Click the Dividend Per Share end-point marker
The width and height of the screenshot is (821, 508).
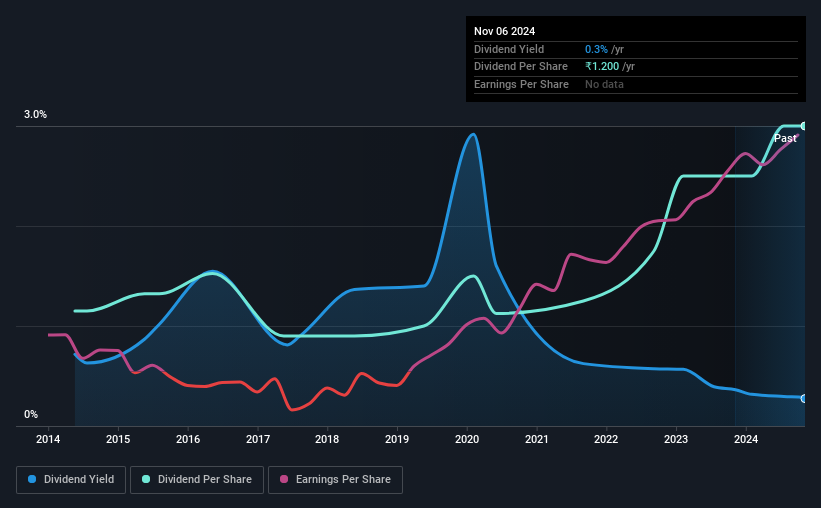(803, 126)
